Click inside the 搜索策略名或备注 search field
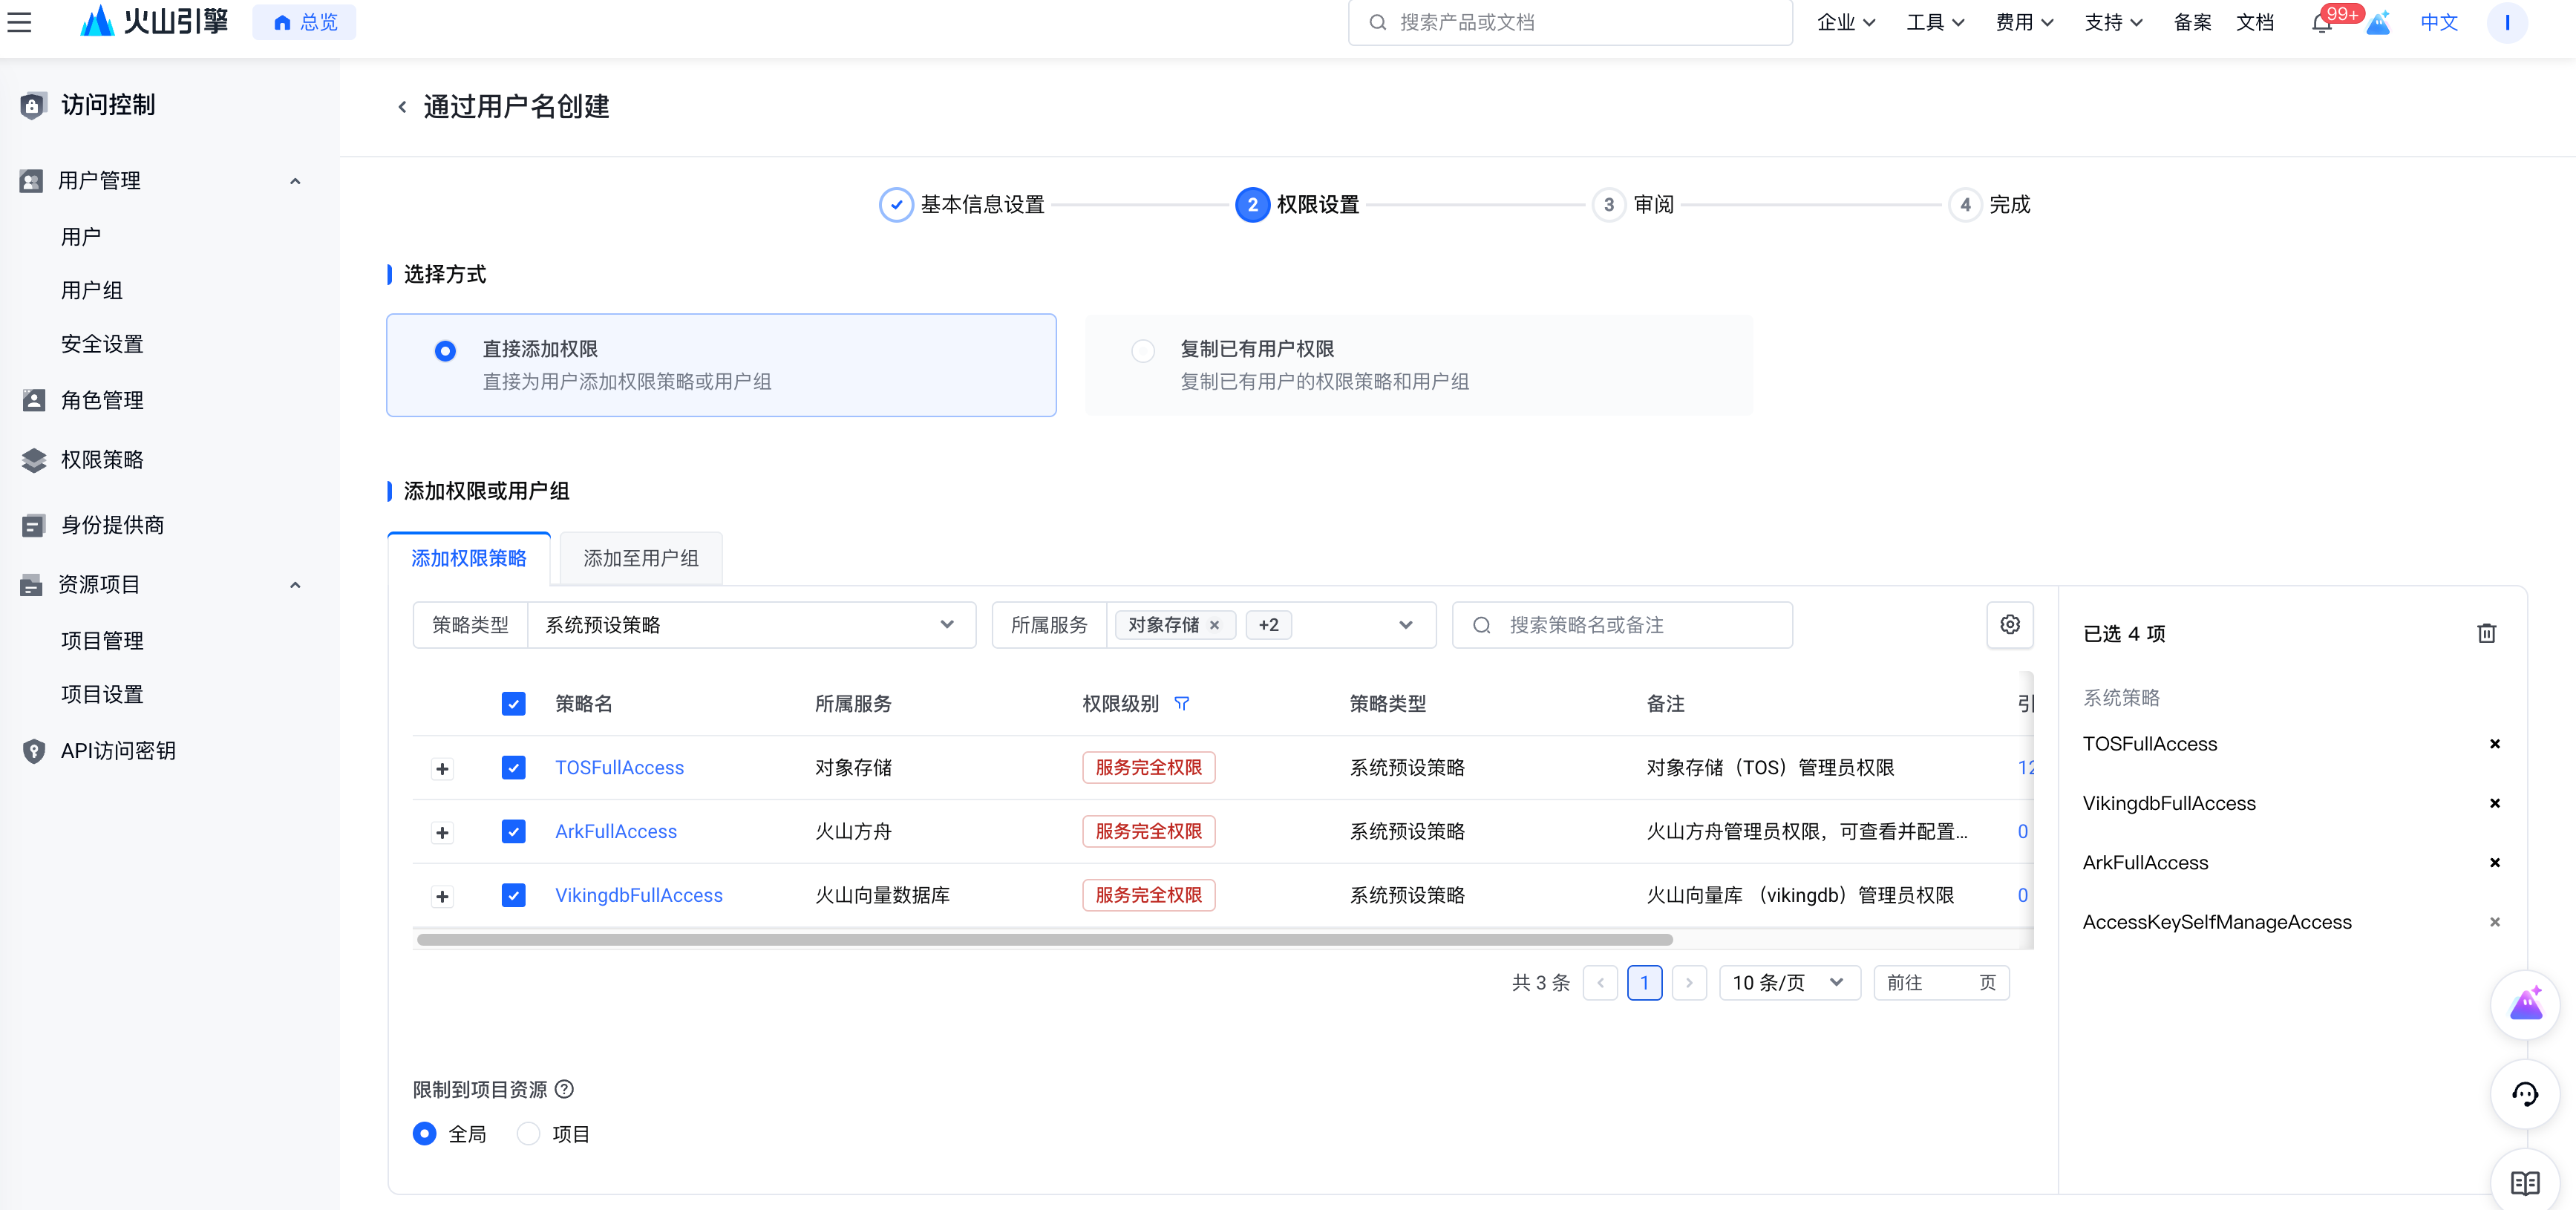2576x1210 pixels. 1620,624
